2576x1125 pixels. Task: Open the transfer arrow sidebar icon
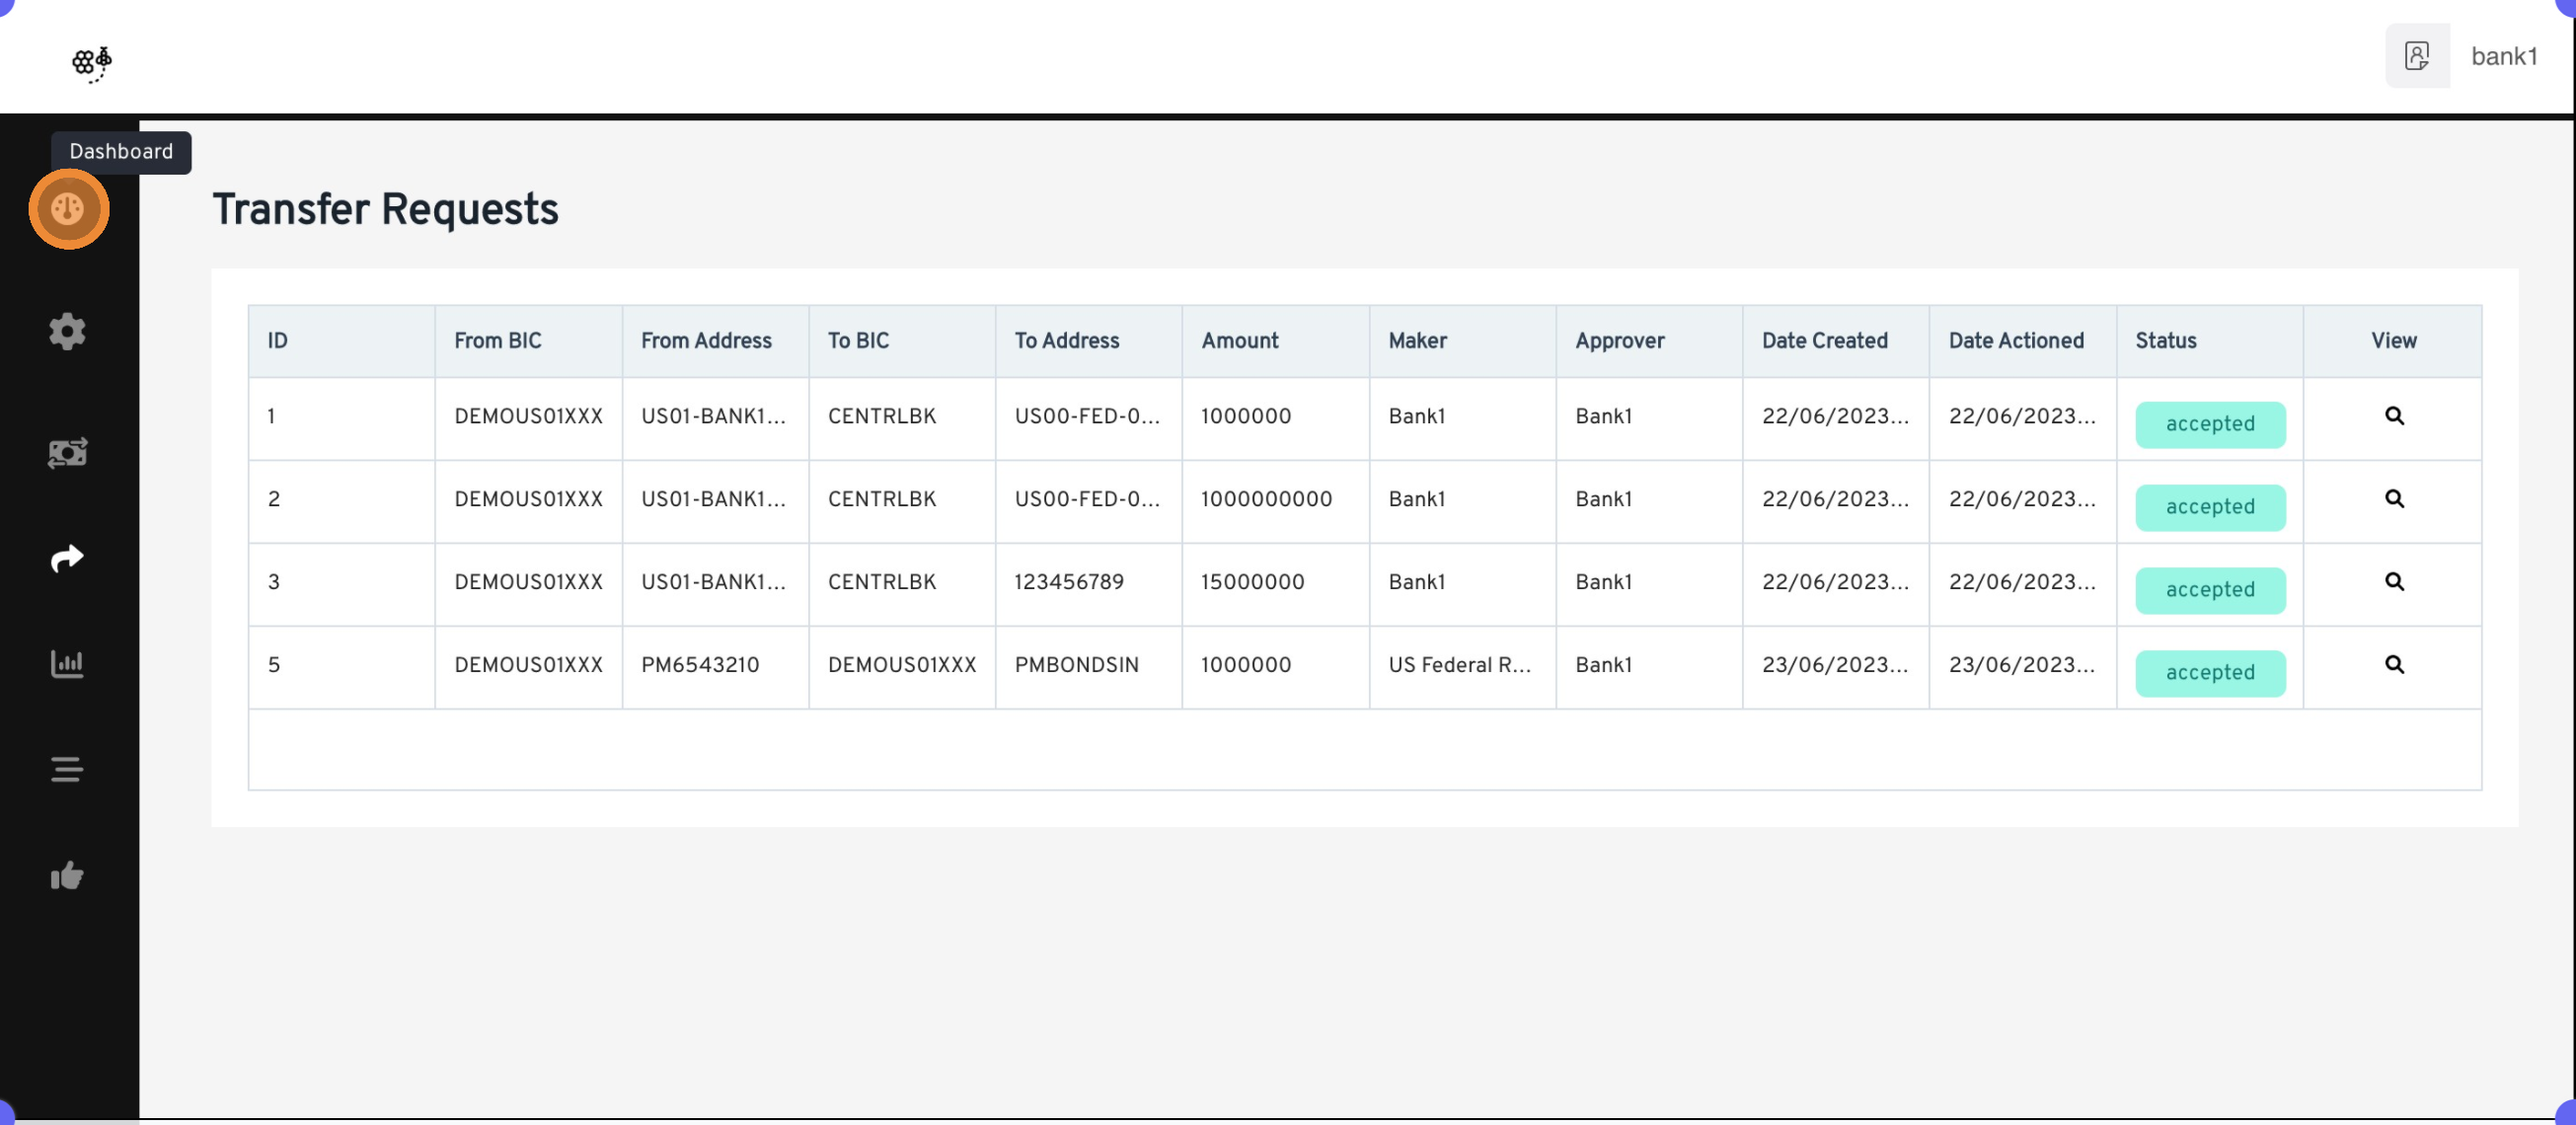click(x=67, y=558)
